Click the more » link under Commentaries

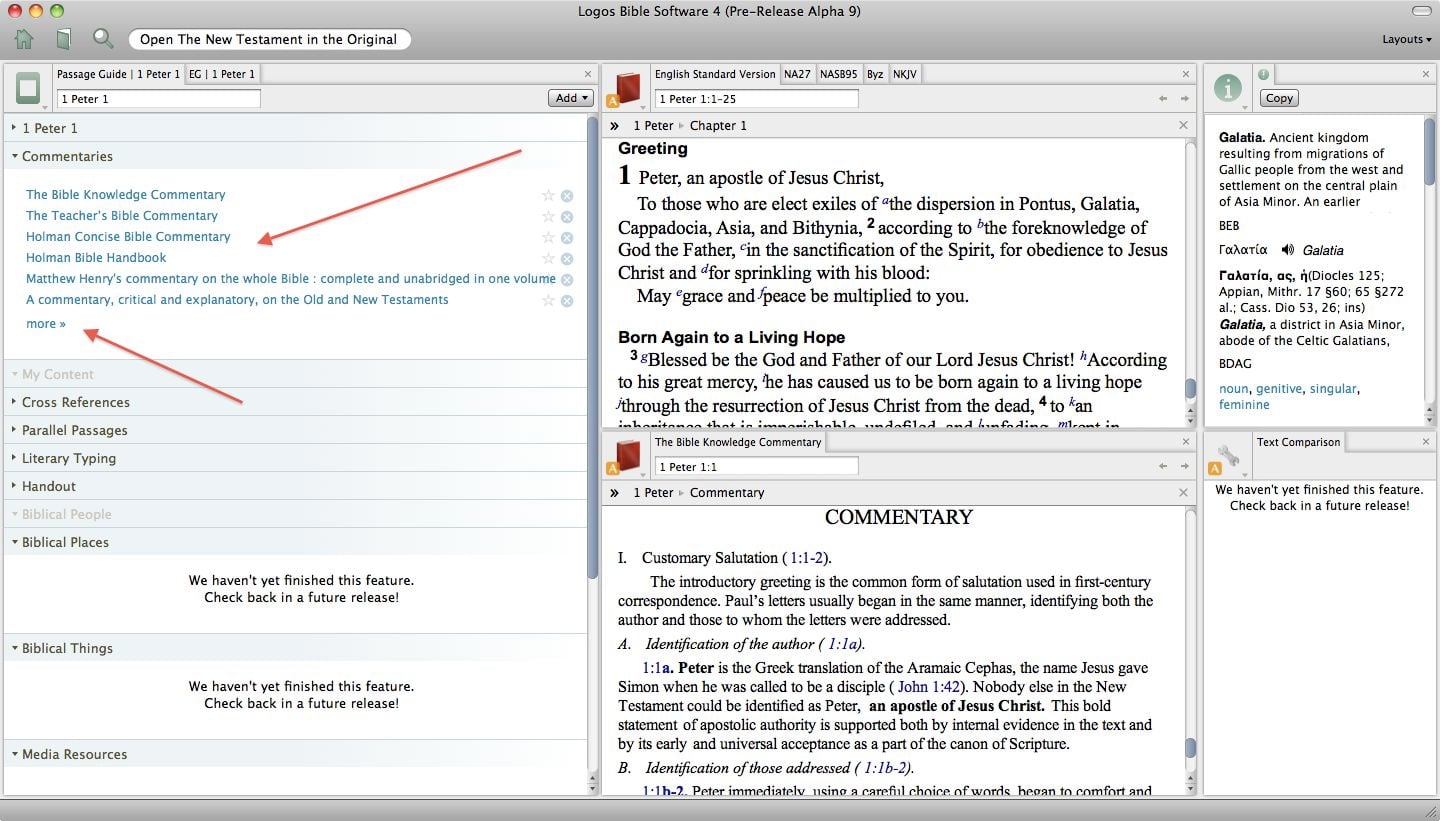point(46,324)
